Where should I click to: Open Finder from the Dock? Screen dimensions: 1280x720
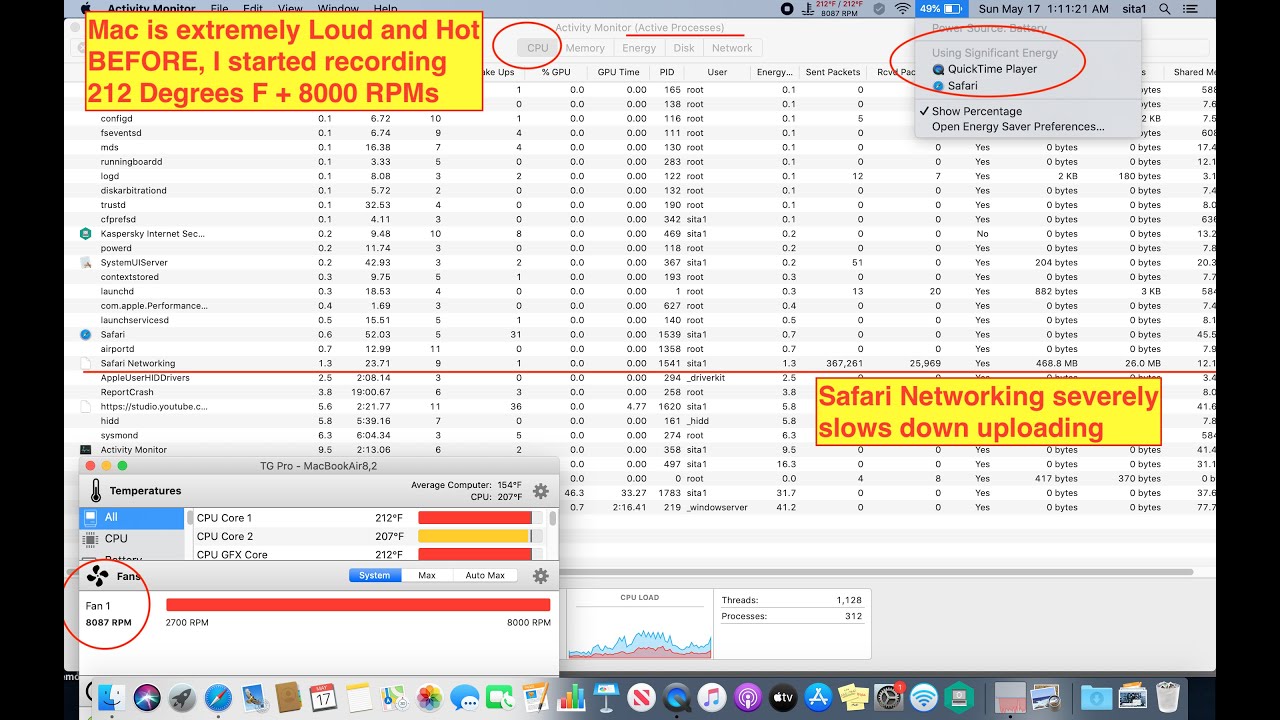(113, 697)
